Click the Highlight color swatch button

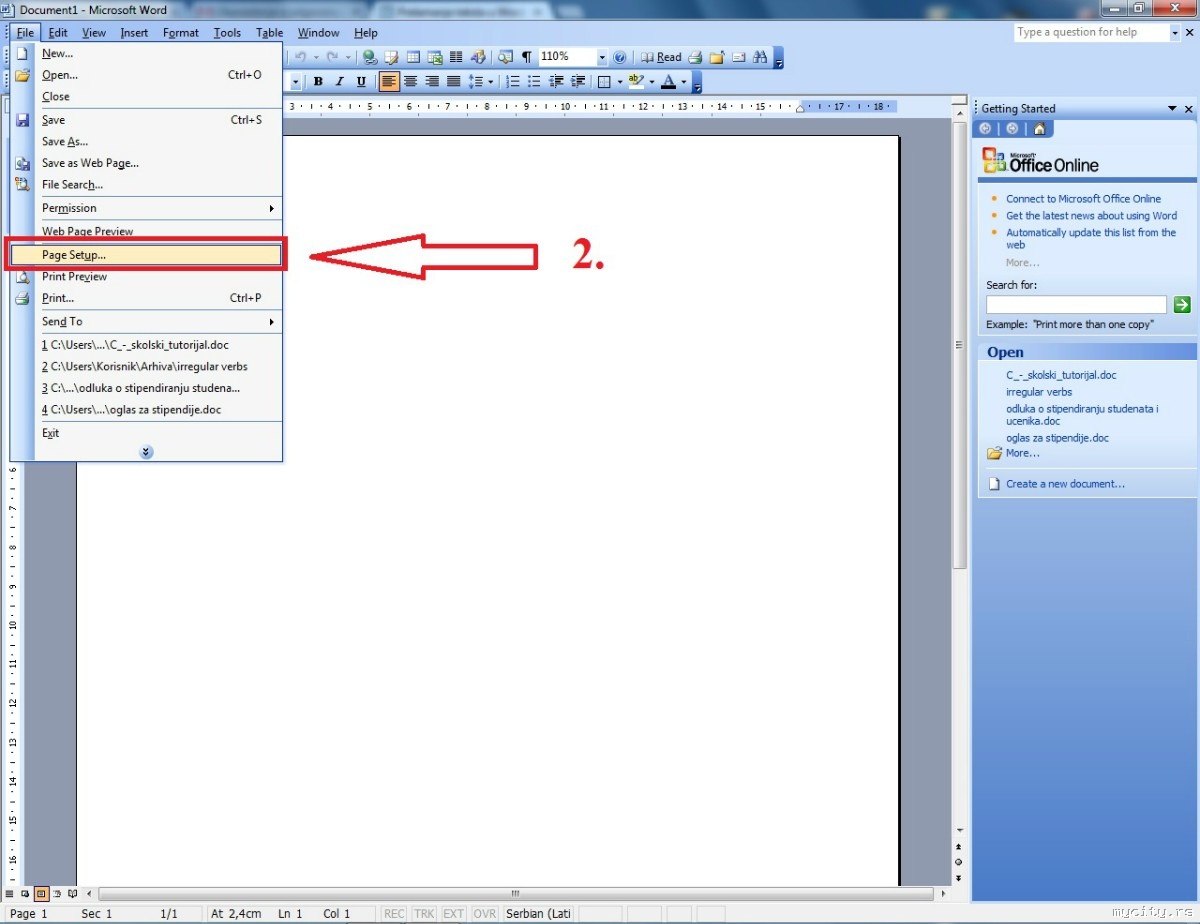click(637, 82)
